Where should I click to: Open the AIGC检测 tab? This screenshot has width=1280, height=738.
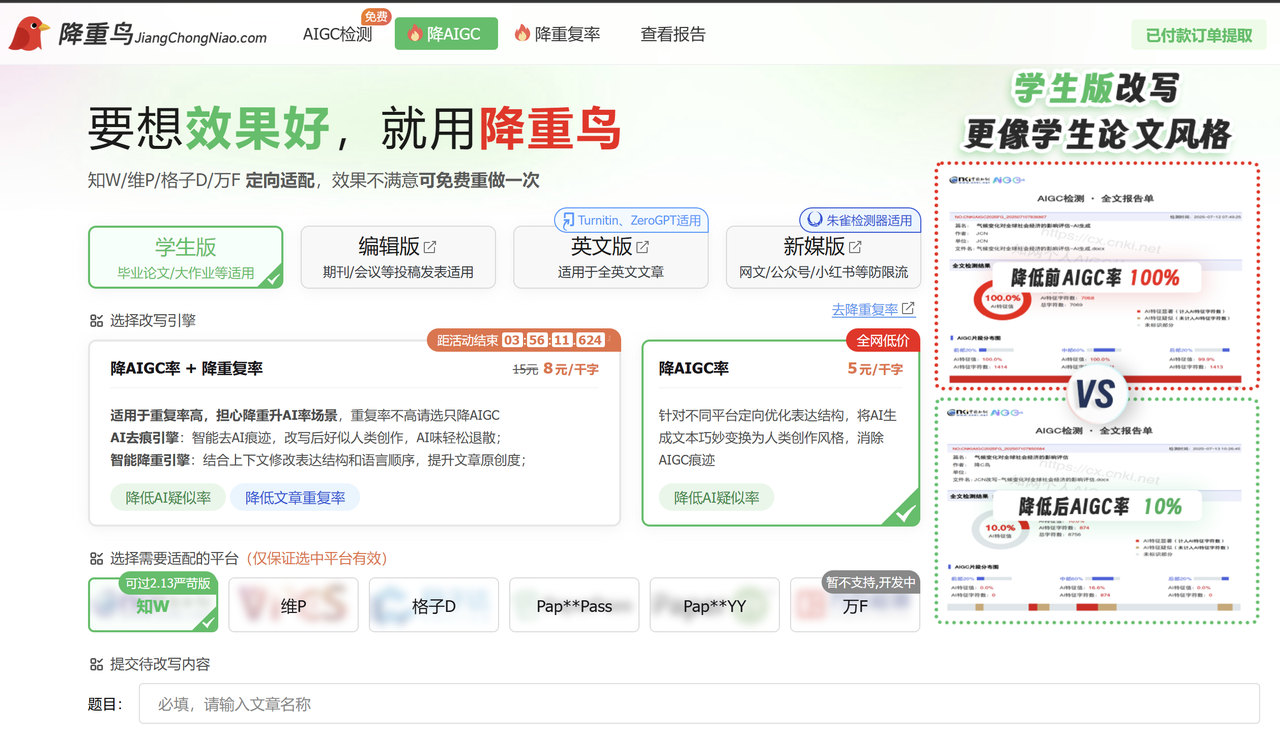(x=337, y=34)
